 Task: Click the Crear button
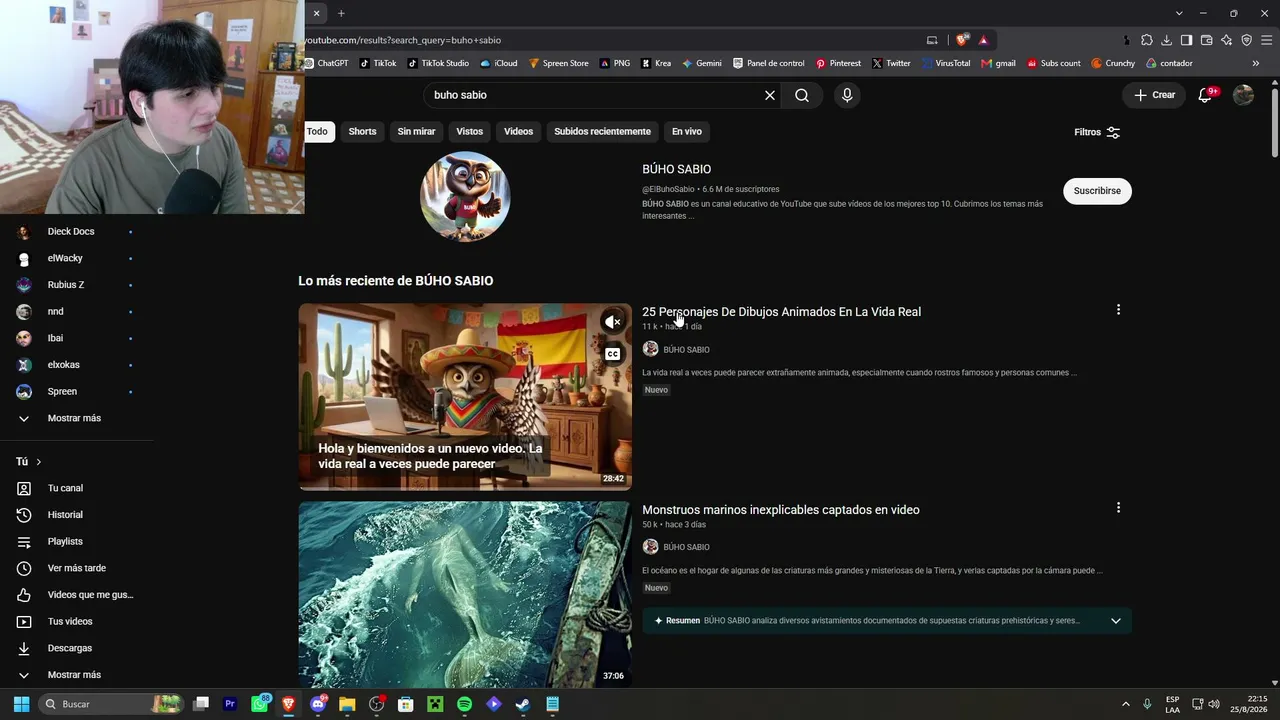1154,95
